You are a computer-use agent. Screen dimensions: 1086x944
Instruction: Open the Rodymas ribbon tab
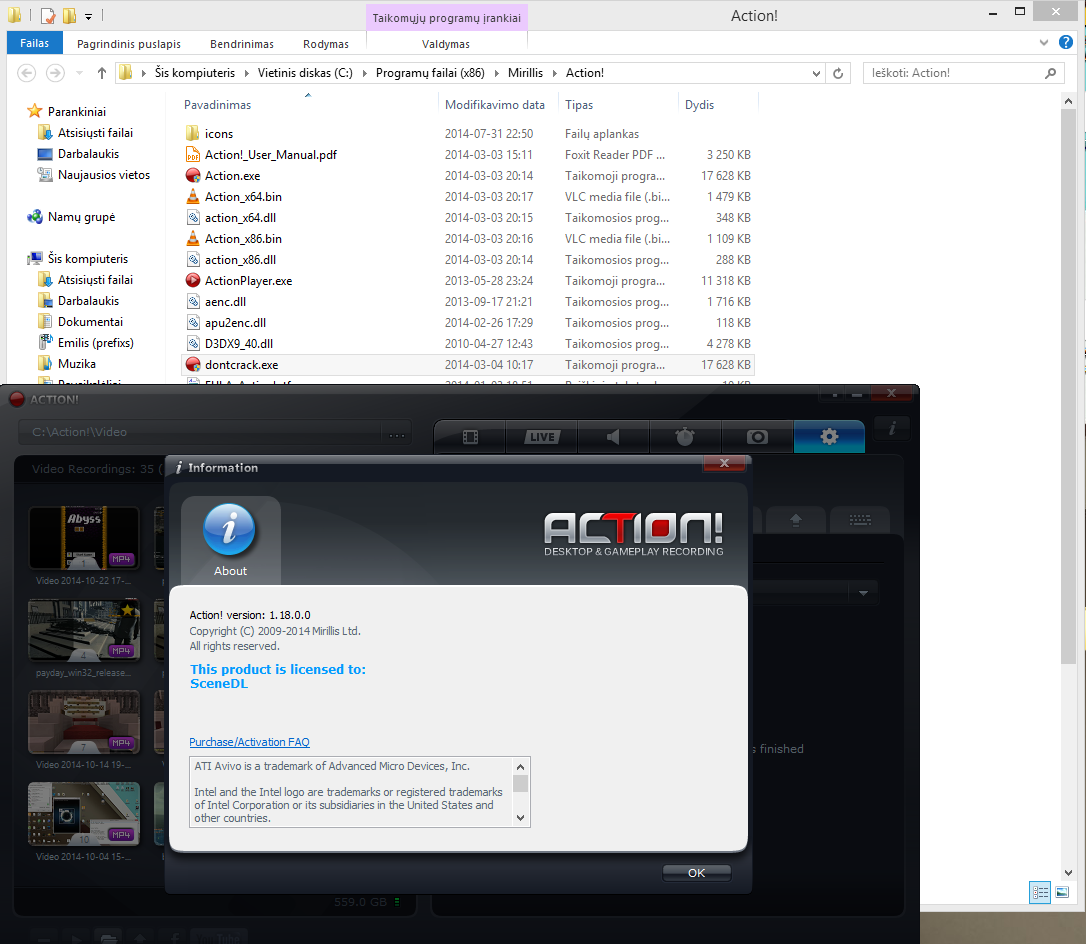pyautogui.click(x=326, y=44)
